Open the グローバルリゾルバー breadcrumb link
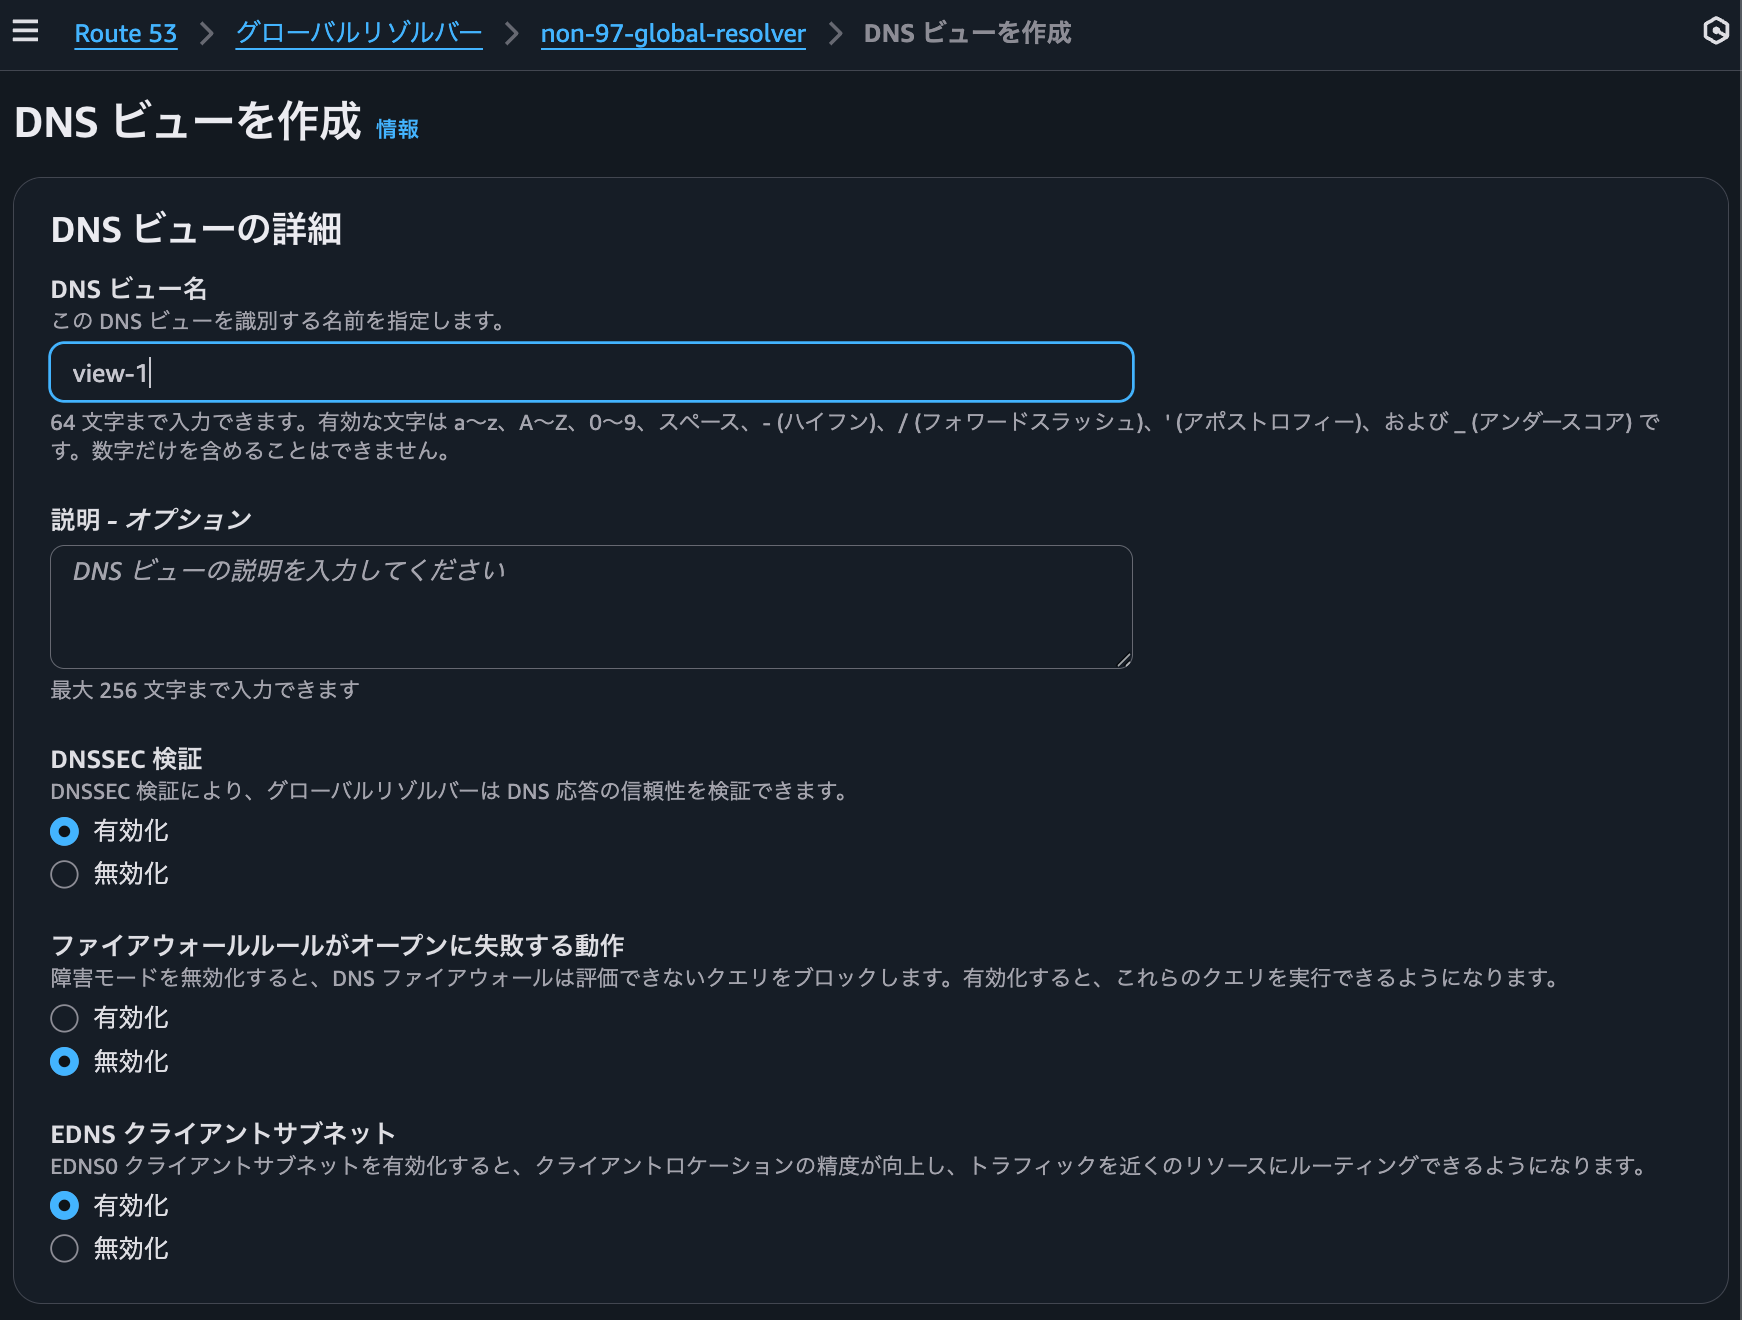This screenshot has height=1320, width=1742. 358,32
